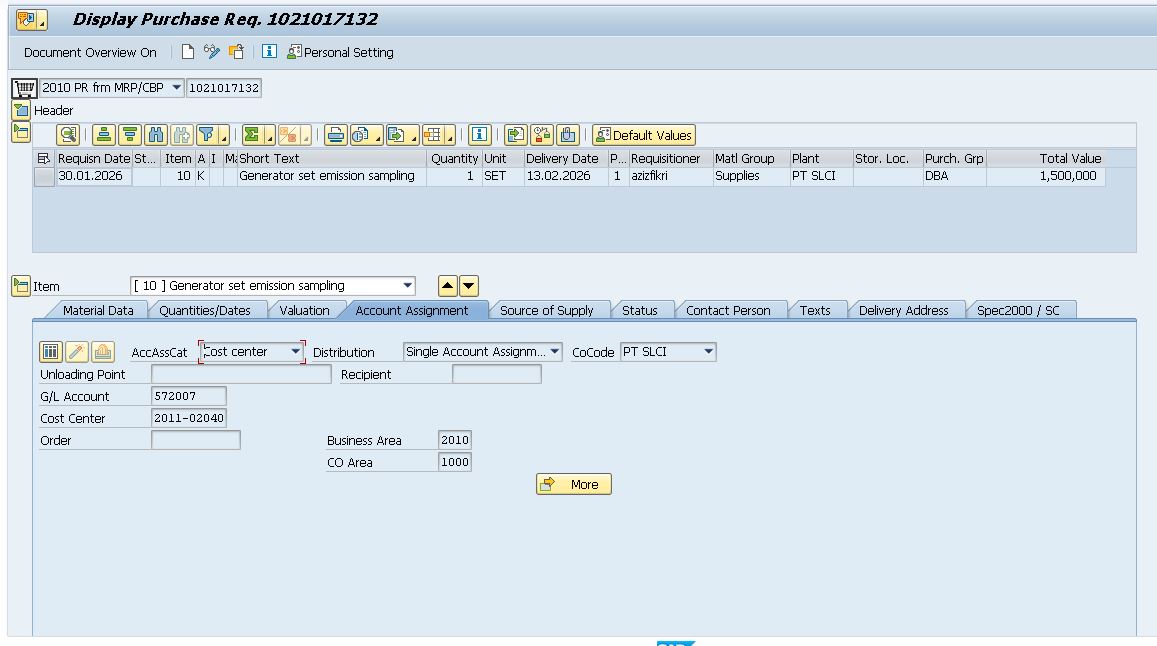Open the Quantities/Dates tab

[204, 310]
